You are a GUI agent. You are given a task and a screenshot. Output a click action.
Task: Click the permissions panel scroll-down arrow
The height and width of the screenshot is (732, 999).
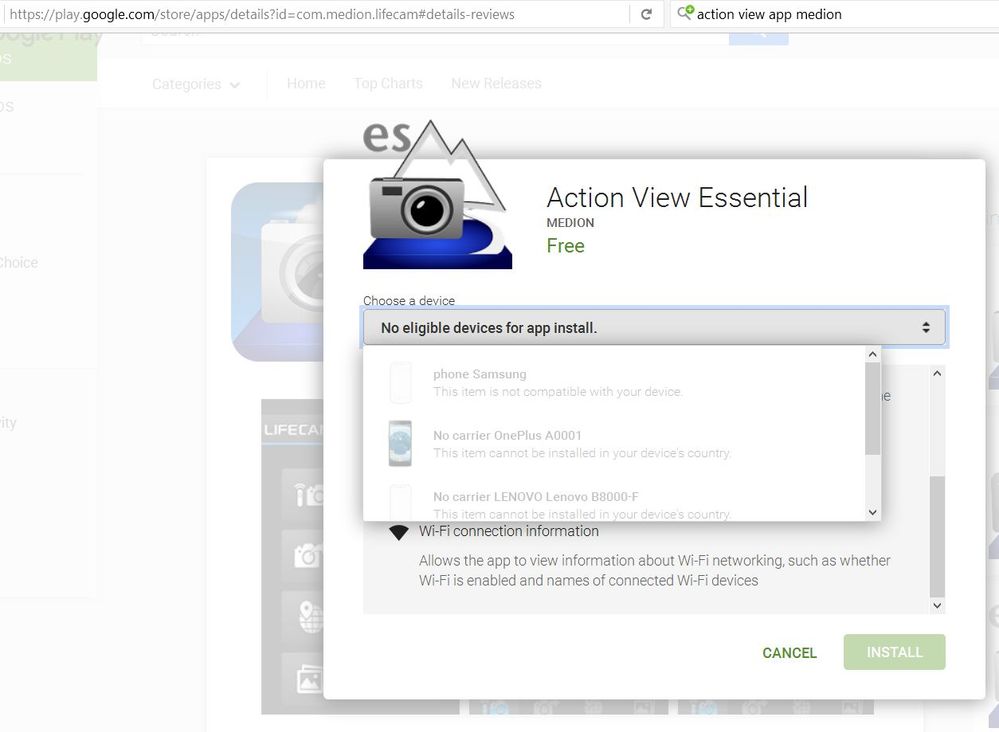click(937, 605)
